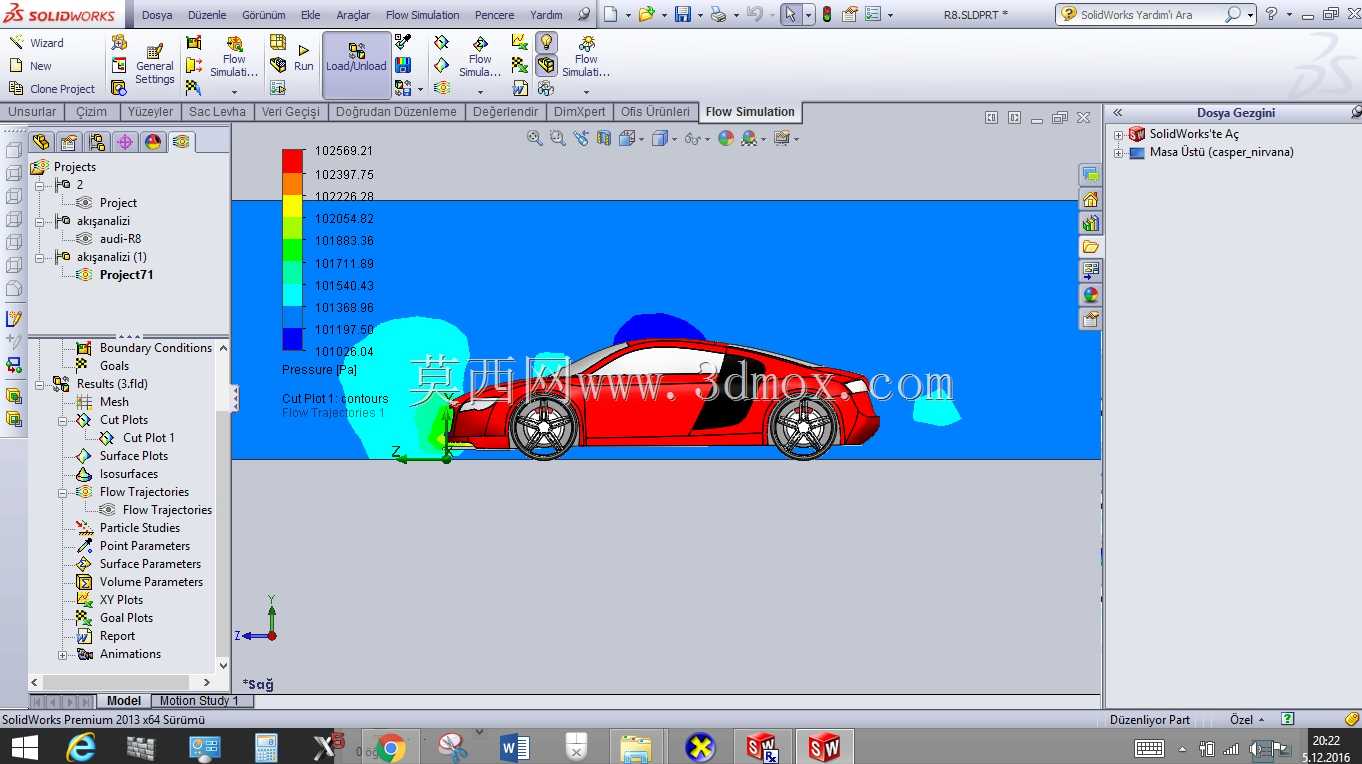This screenshot has width=1362, height=764.
Task: Click the Rebuild traffic light icon
Action: pyautogui.click(x=827, y=15)
